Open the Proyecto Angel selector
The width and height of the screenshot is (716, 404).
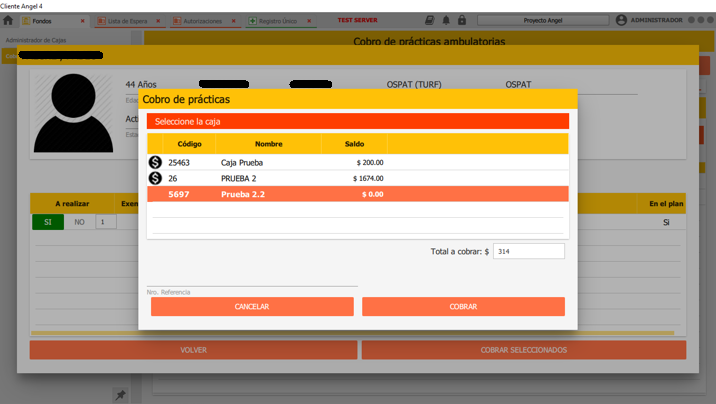coord(541,20)
